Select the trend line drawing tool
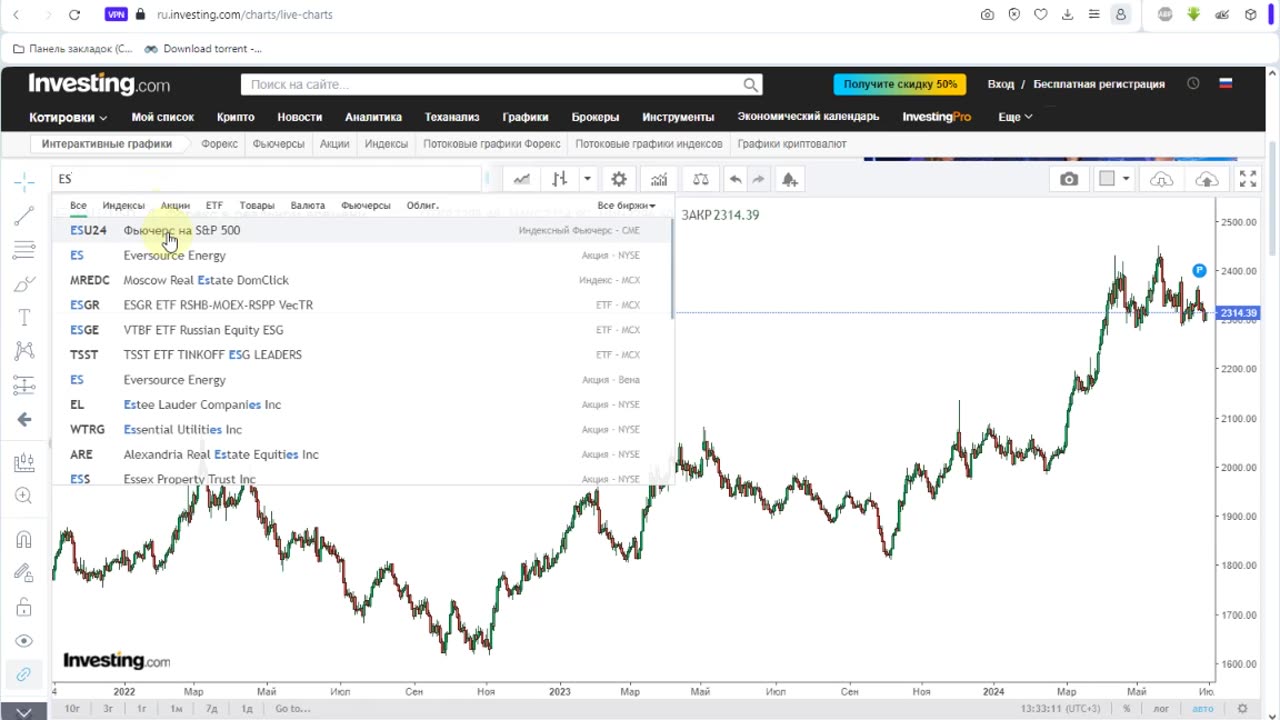This screenshot has width=1280, height=720. 24,216
